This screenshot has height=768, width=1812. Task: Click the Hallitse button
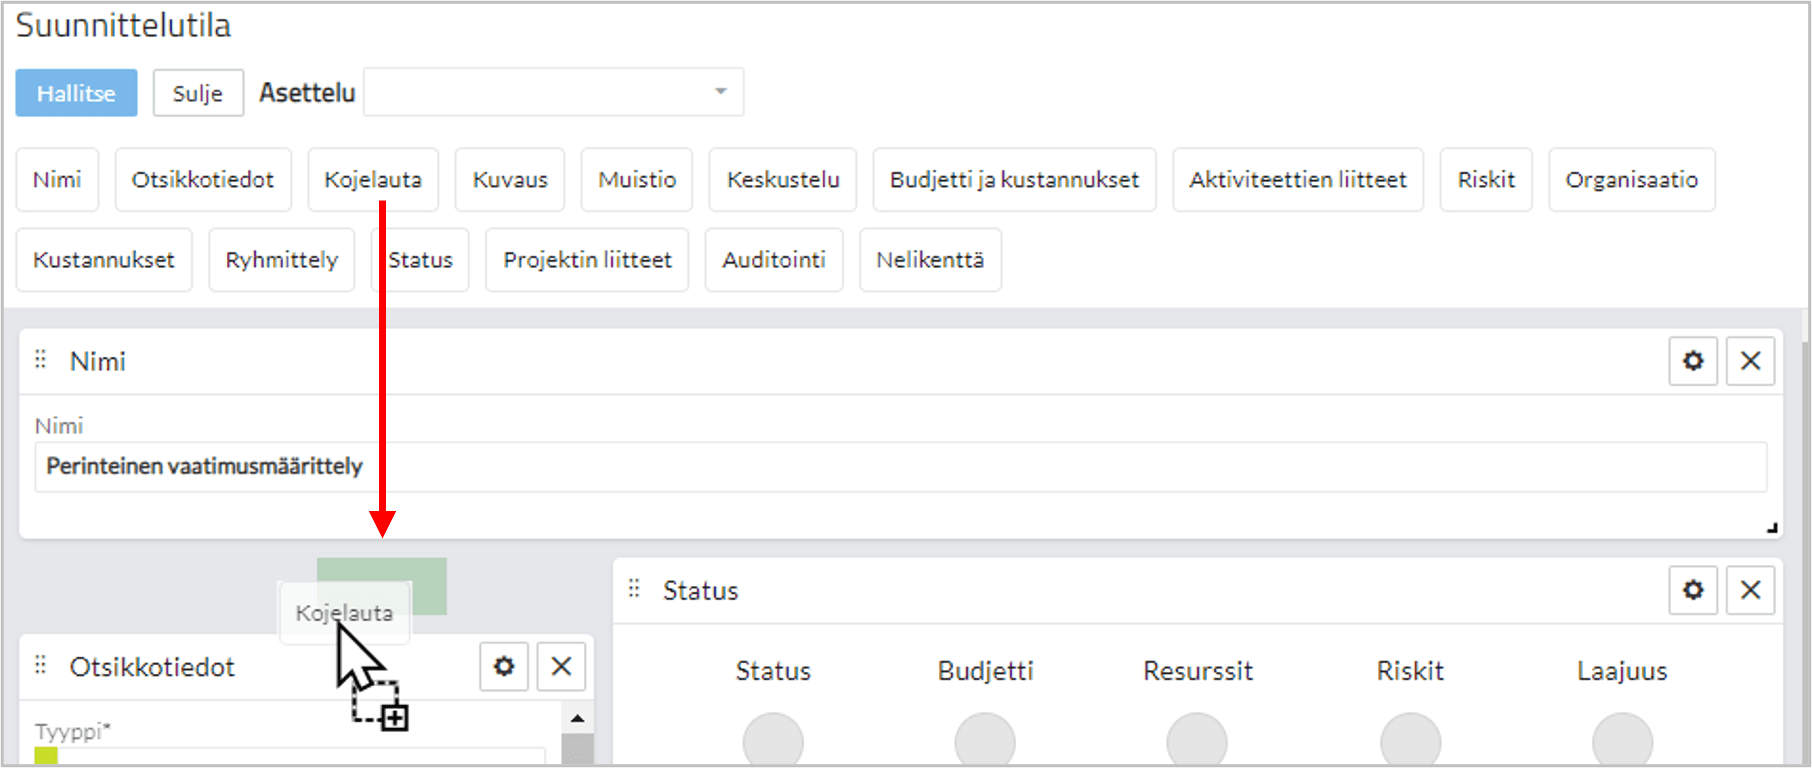76,93
